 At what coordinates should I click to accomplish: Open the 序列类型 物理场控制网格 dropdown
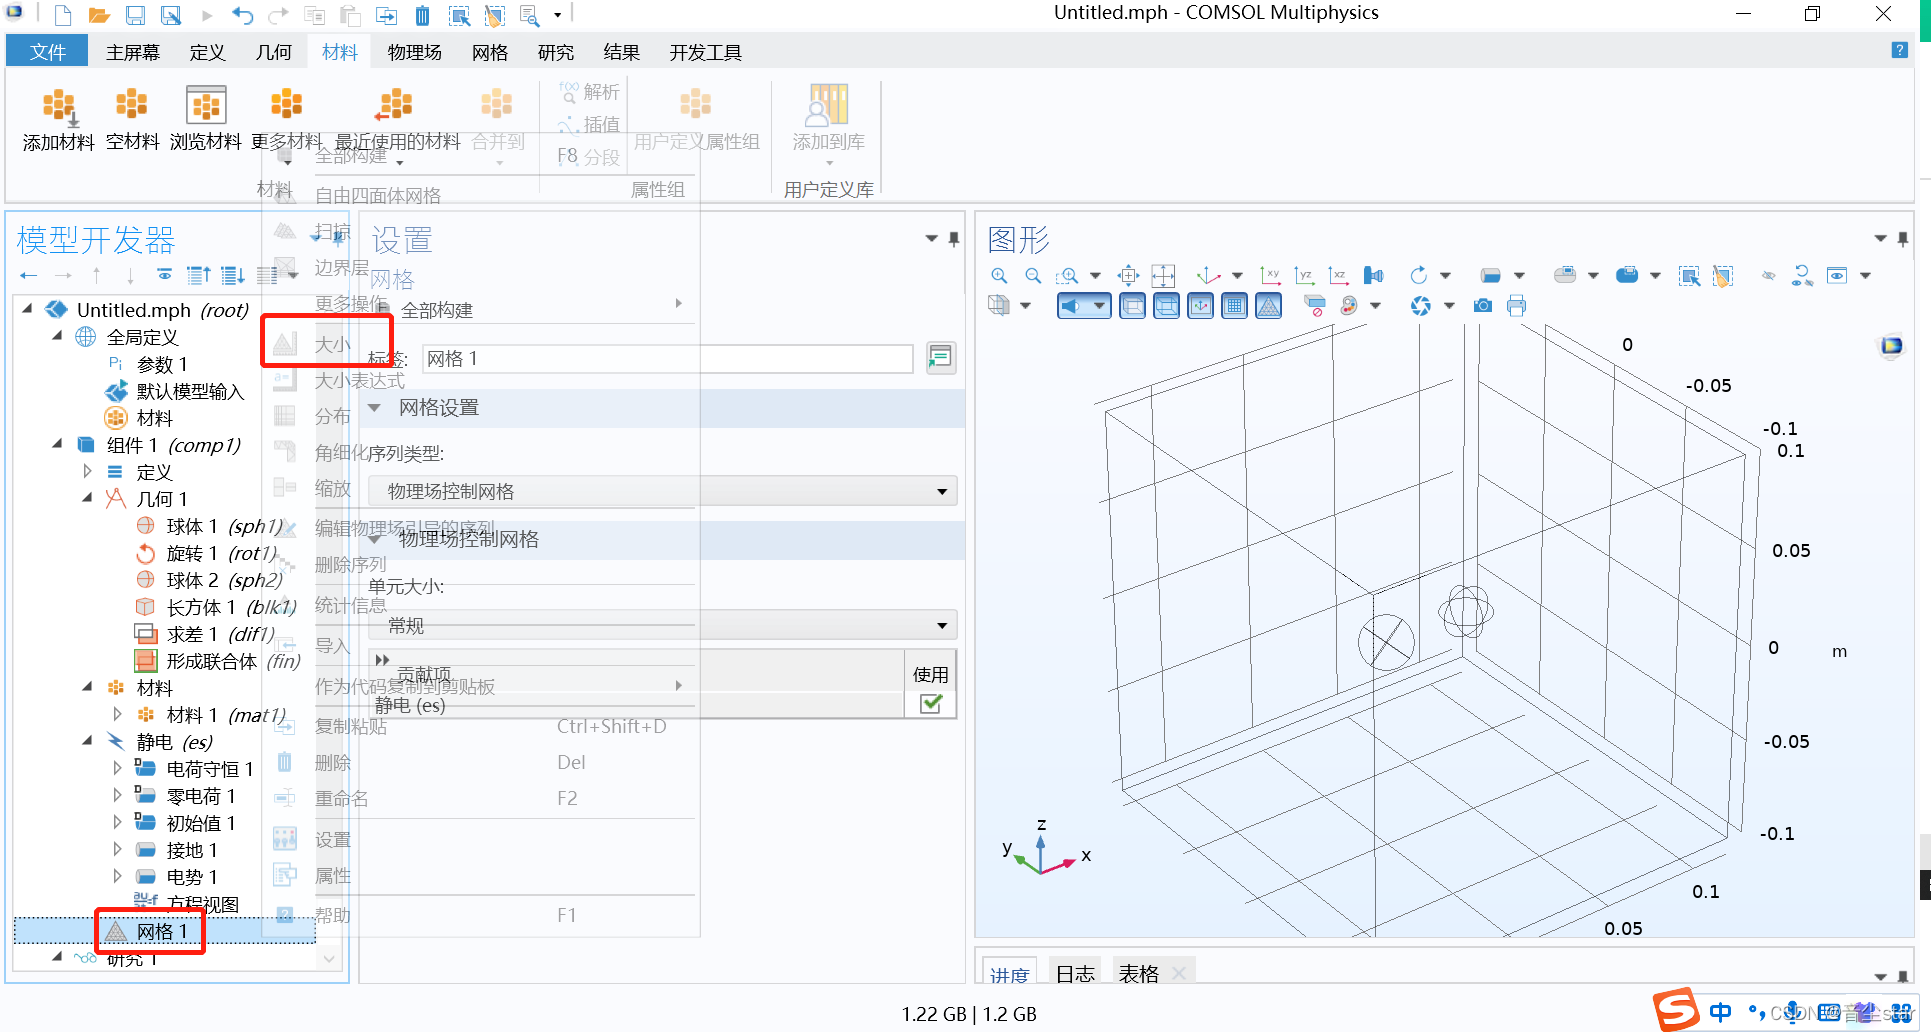[x=663, y=491]
